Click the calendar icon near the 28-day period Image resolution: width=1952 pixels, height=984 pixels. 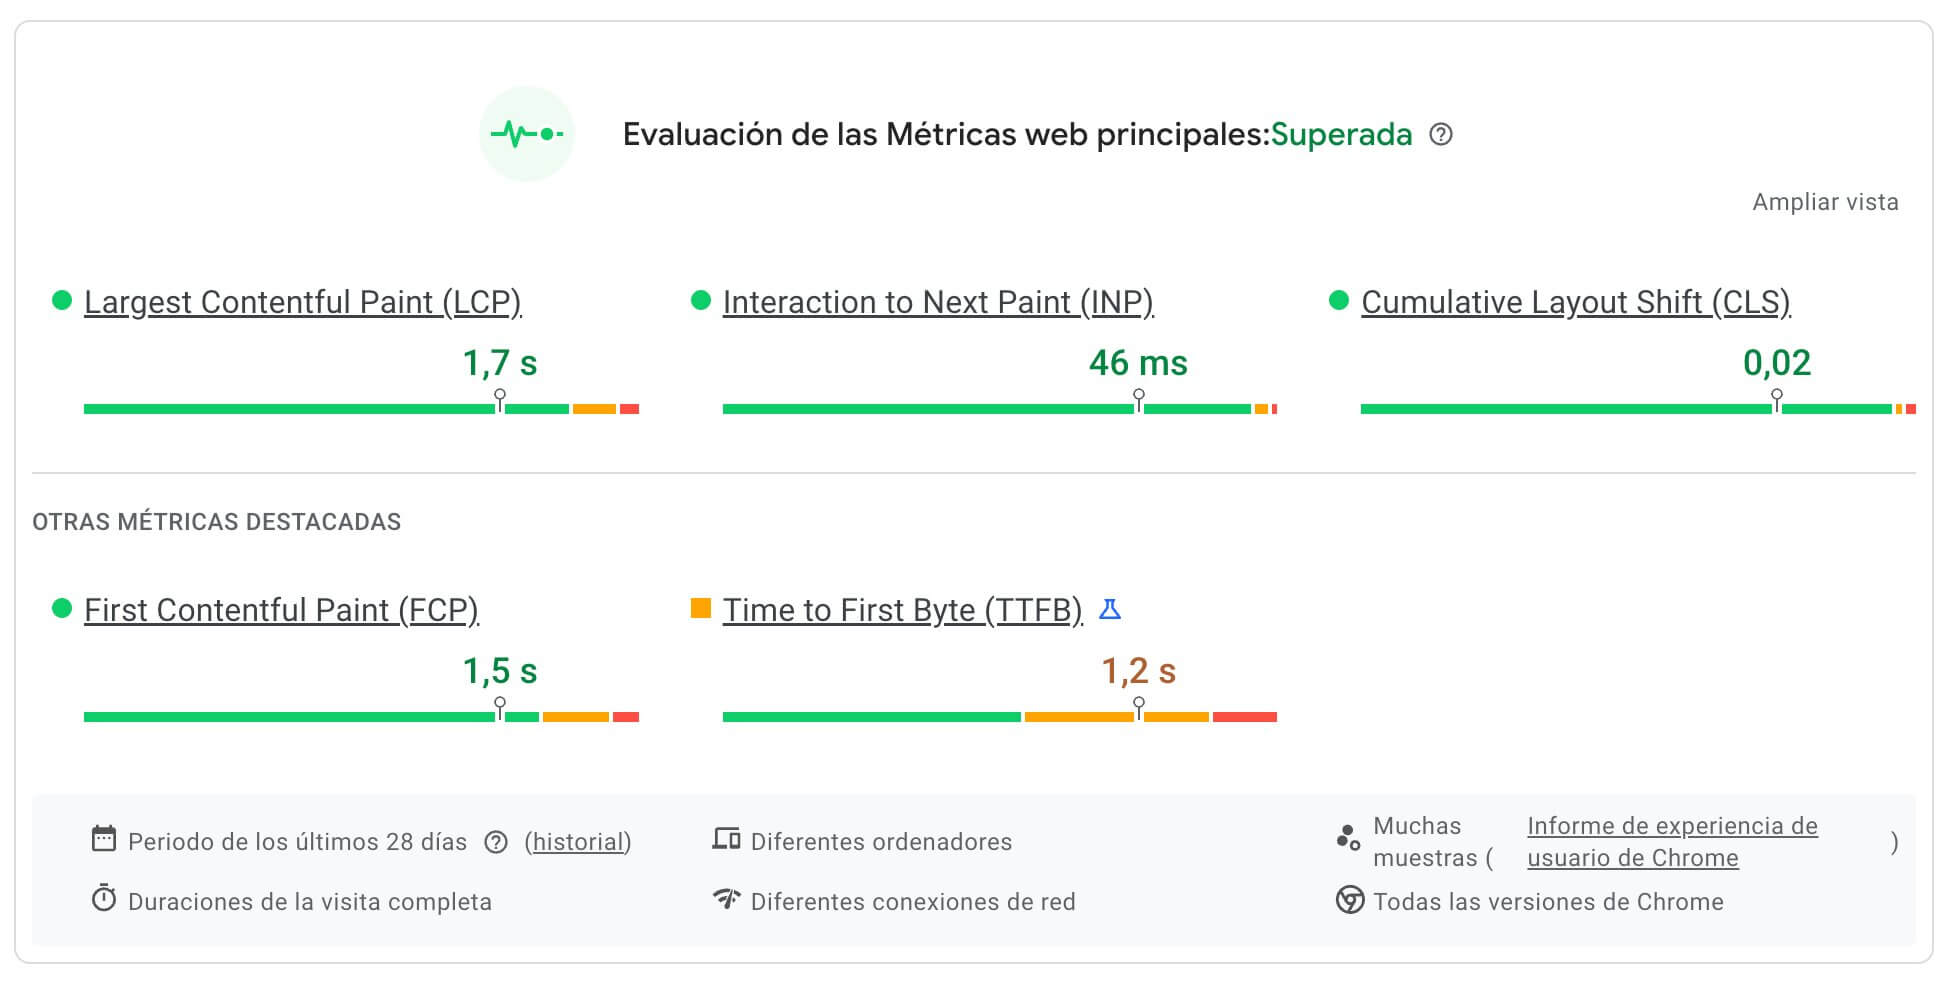[103, 841]
